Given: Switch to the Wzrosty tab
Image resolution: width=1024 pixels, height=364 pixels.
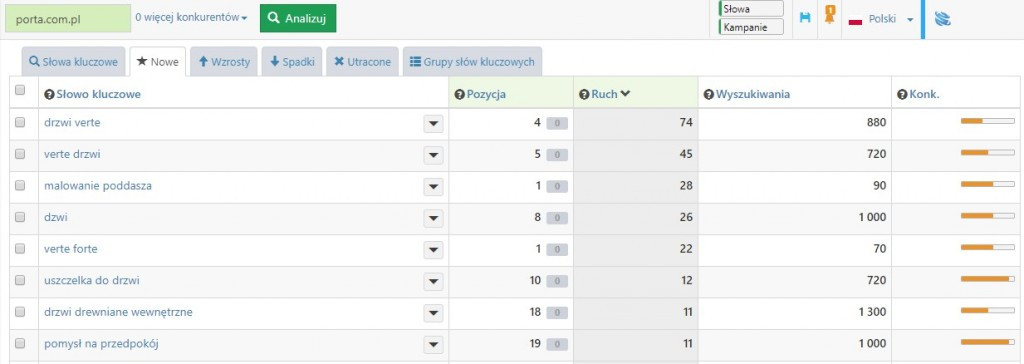Looking at the screenshot, I should click(x=224, y=62).
